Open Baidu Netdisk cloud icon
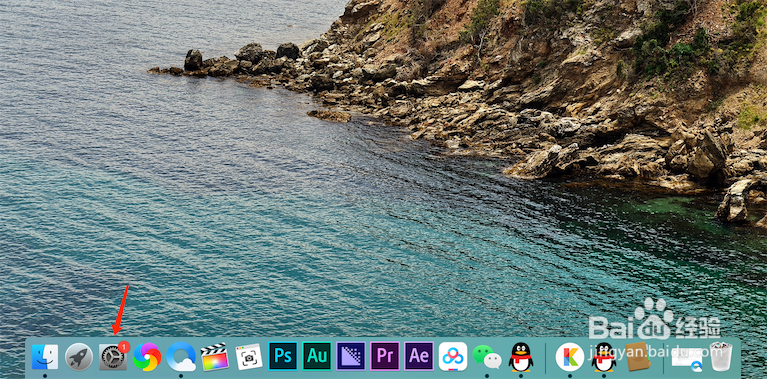This screenshot has width=767, height=379. [x=453, y=357]
